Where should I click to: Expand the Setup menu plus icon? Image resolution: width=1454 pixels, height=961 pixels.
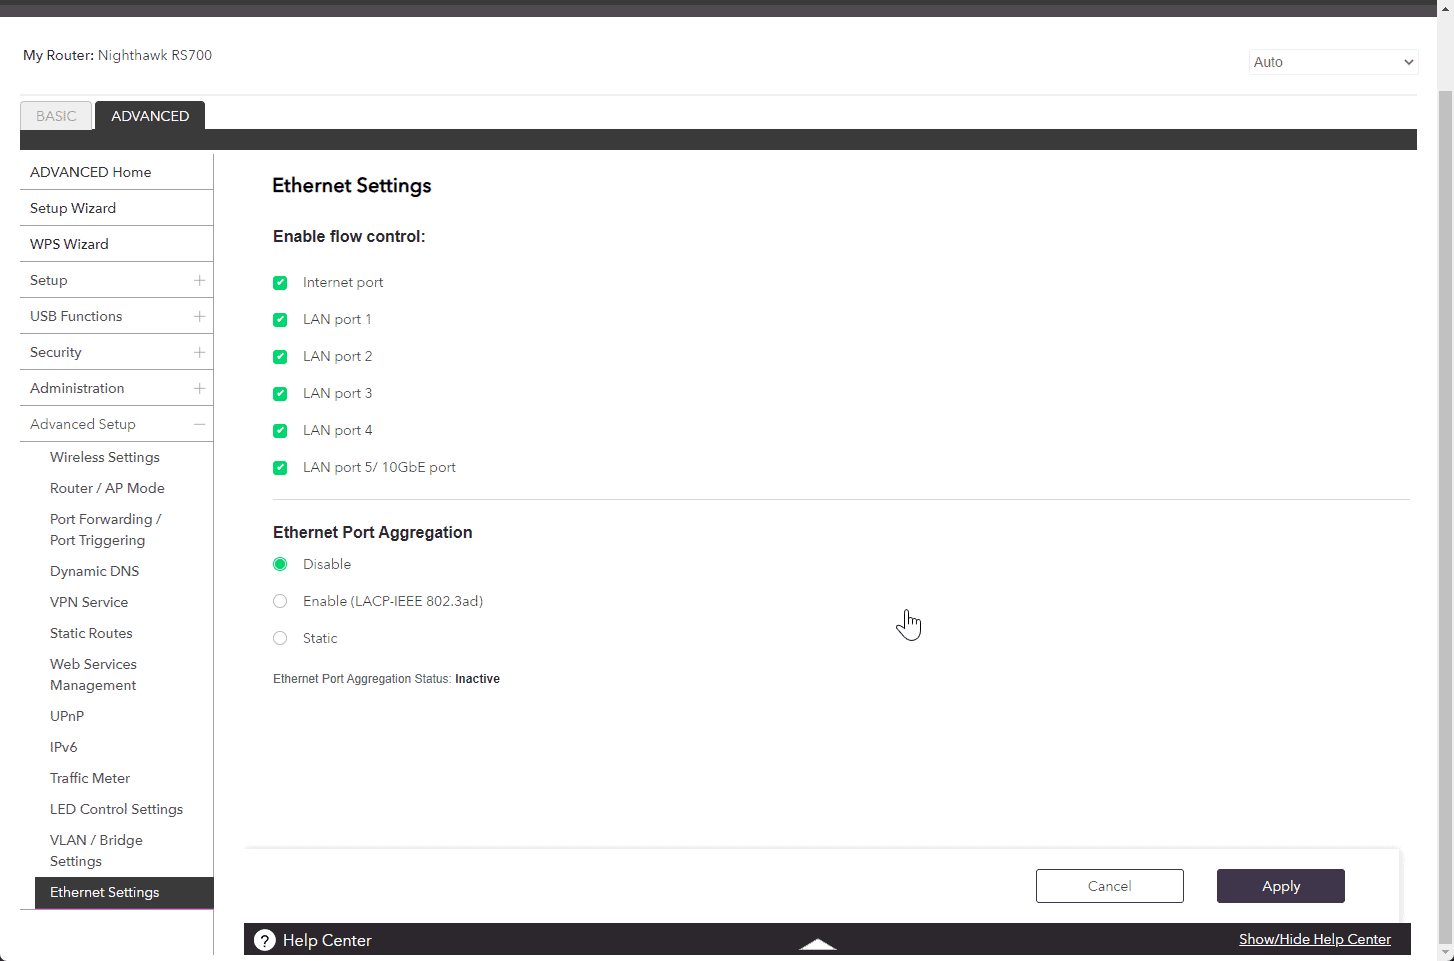point(199,280)
